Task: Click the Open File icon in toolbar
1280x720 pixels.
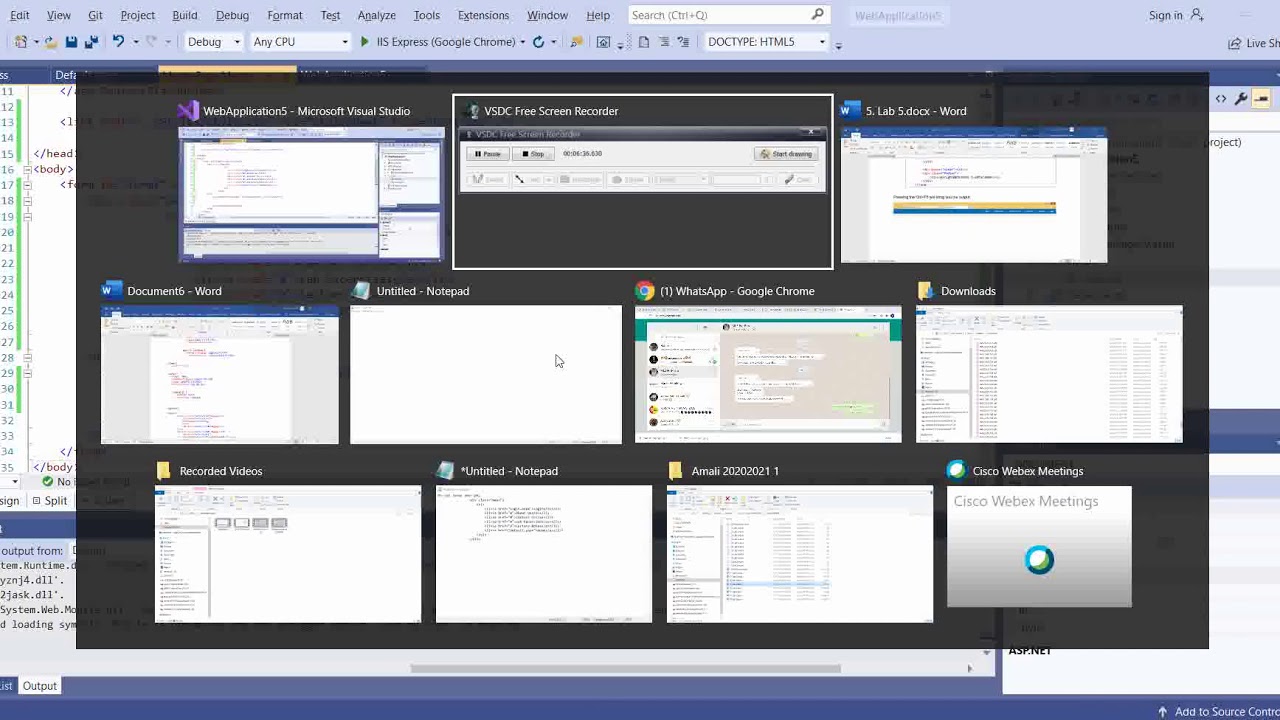Action: click(49, 42)
